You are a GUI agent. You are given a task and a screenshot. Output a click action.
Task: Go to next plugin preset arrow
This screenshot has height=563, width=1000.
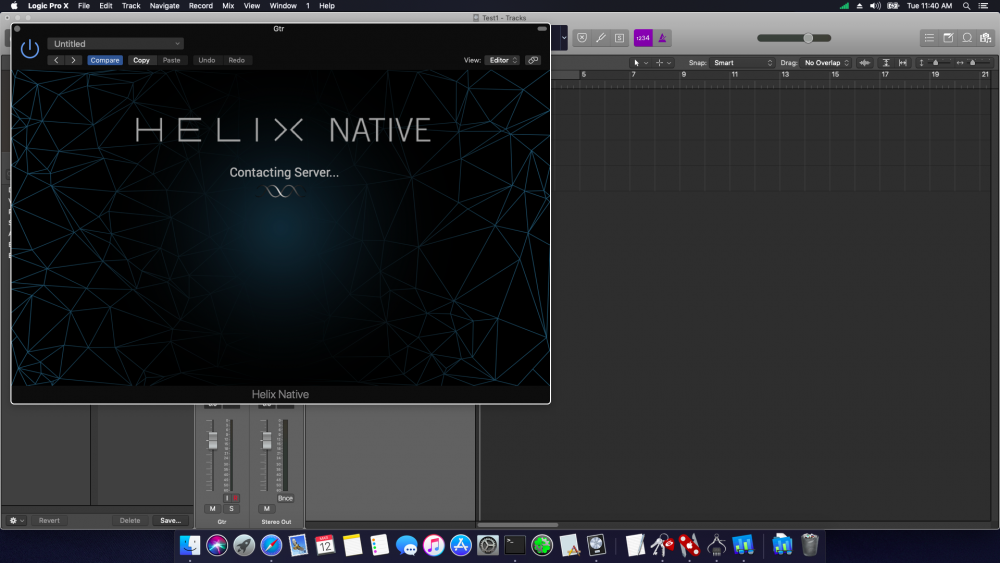pos(73,60)
